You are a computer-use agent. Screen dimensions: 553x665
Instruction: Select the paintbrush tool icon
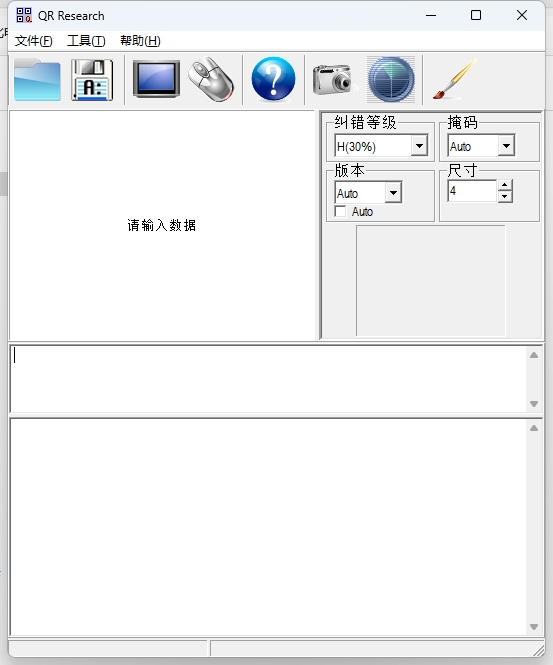pyautogui.click(x=454, y=79)
